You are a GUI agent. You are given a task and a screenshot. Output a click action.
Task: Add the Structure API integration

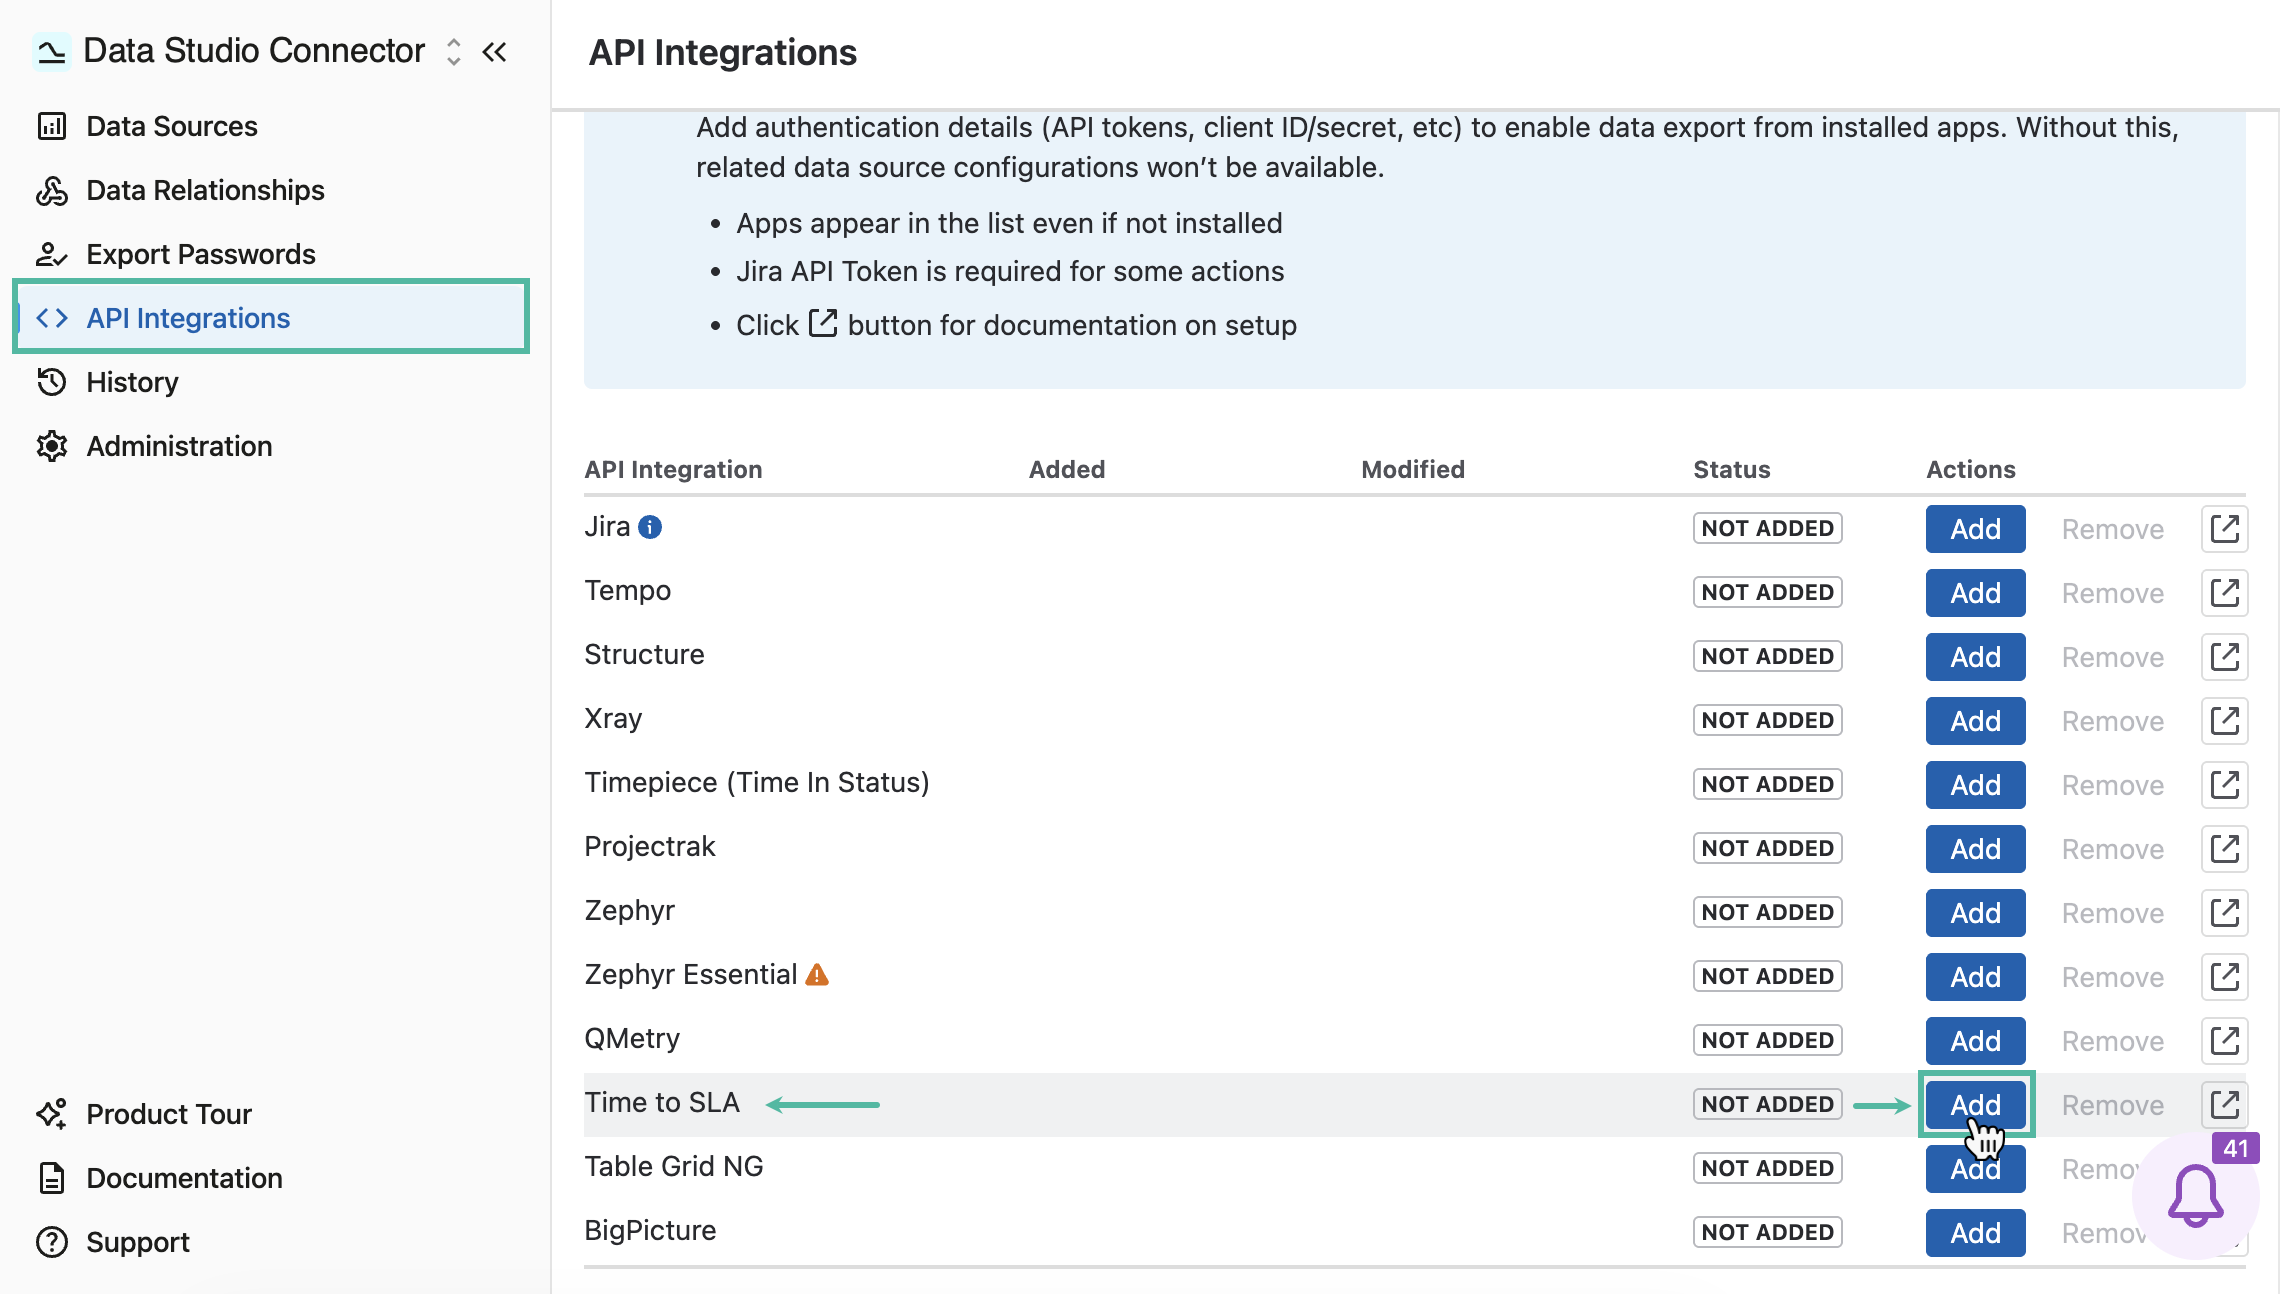(1975, 657)
